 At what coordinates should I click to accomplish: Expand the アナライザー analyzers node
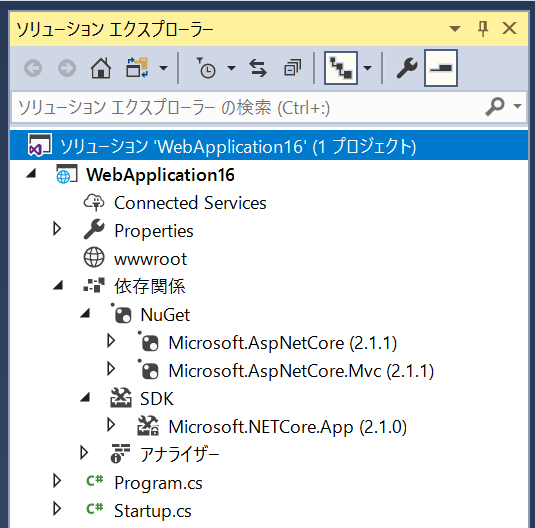84,453
